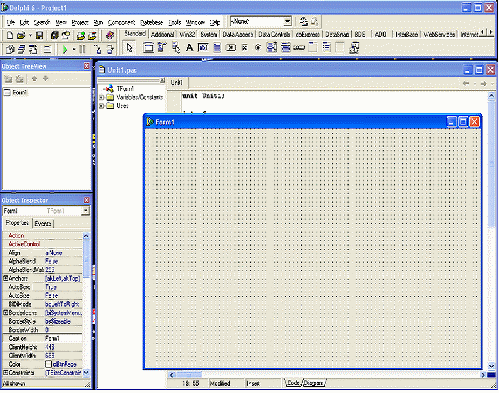Click the Remove file from project icon
This screenshot has height=393, width=499.
92,35
